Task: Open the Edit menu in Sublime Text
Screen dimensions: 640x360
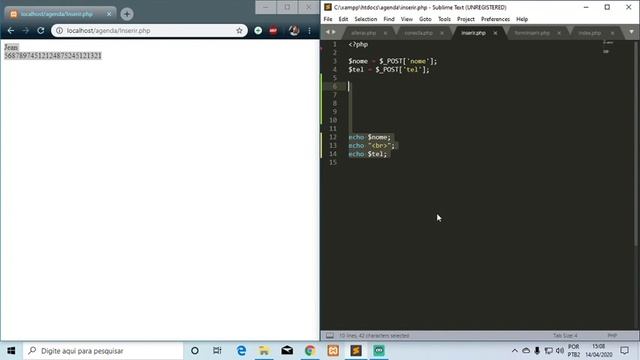Action: (x=343, y=19)
